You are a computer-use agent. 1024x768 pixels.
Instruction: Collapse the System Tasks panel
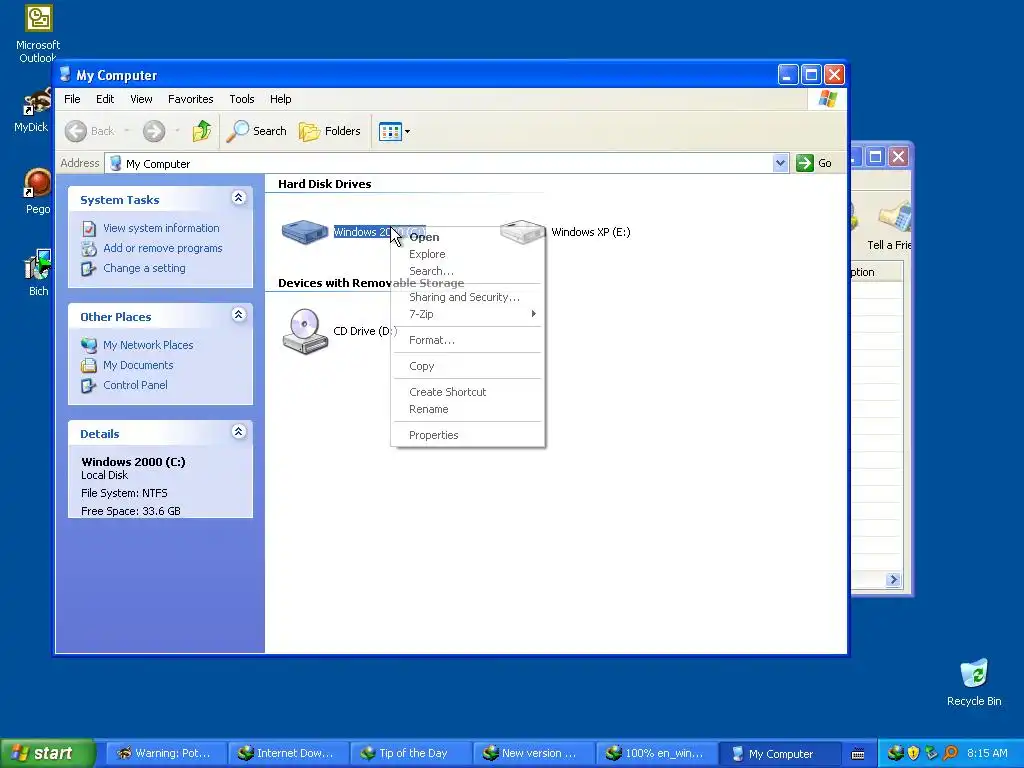point(238,198)
